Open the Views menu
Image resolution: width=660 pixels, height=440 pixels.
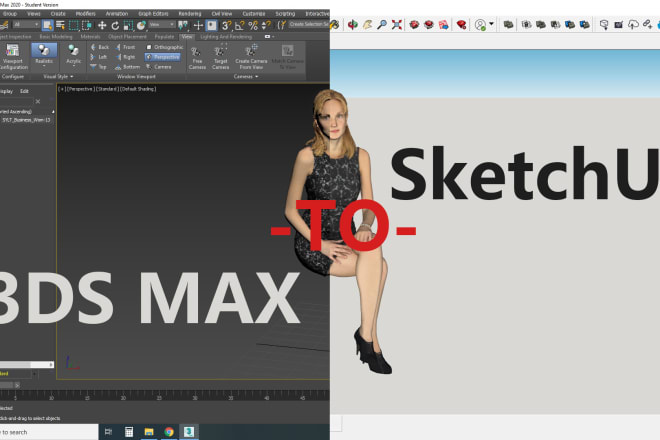click(x=33, y=14)
